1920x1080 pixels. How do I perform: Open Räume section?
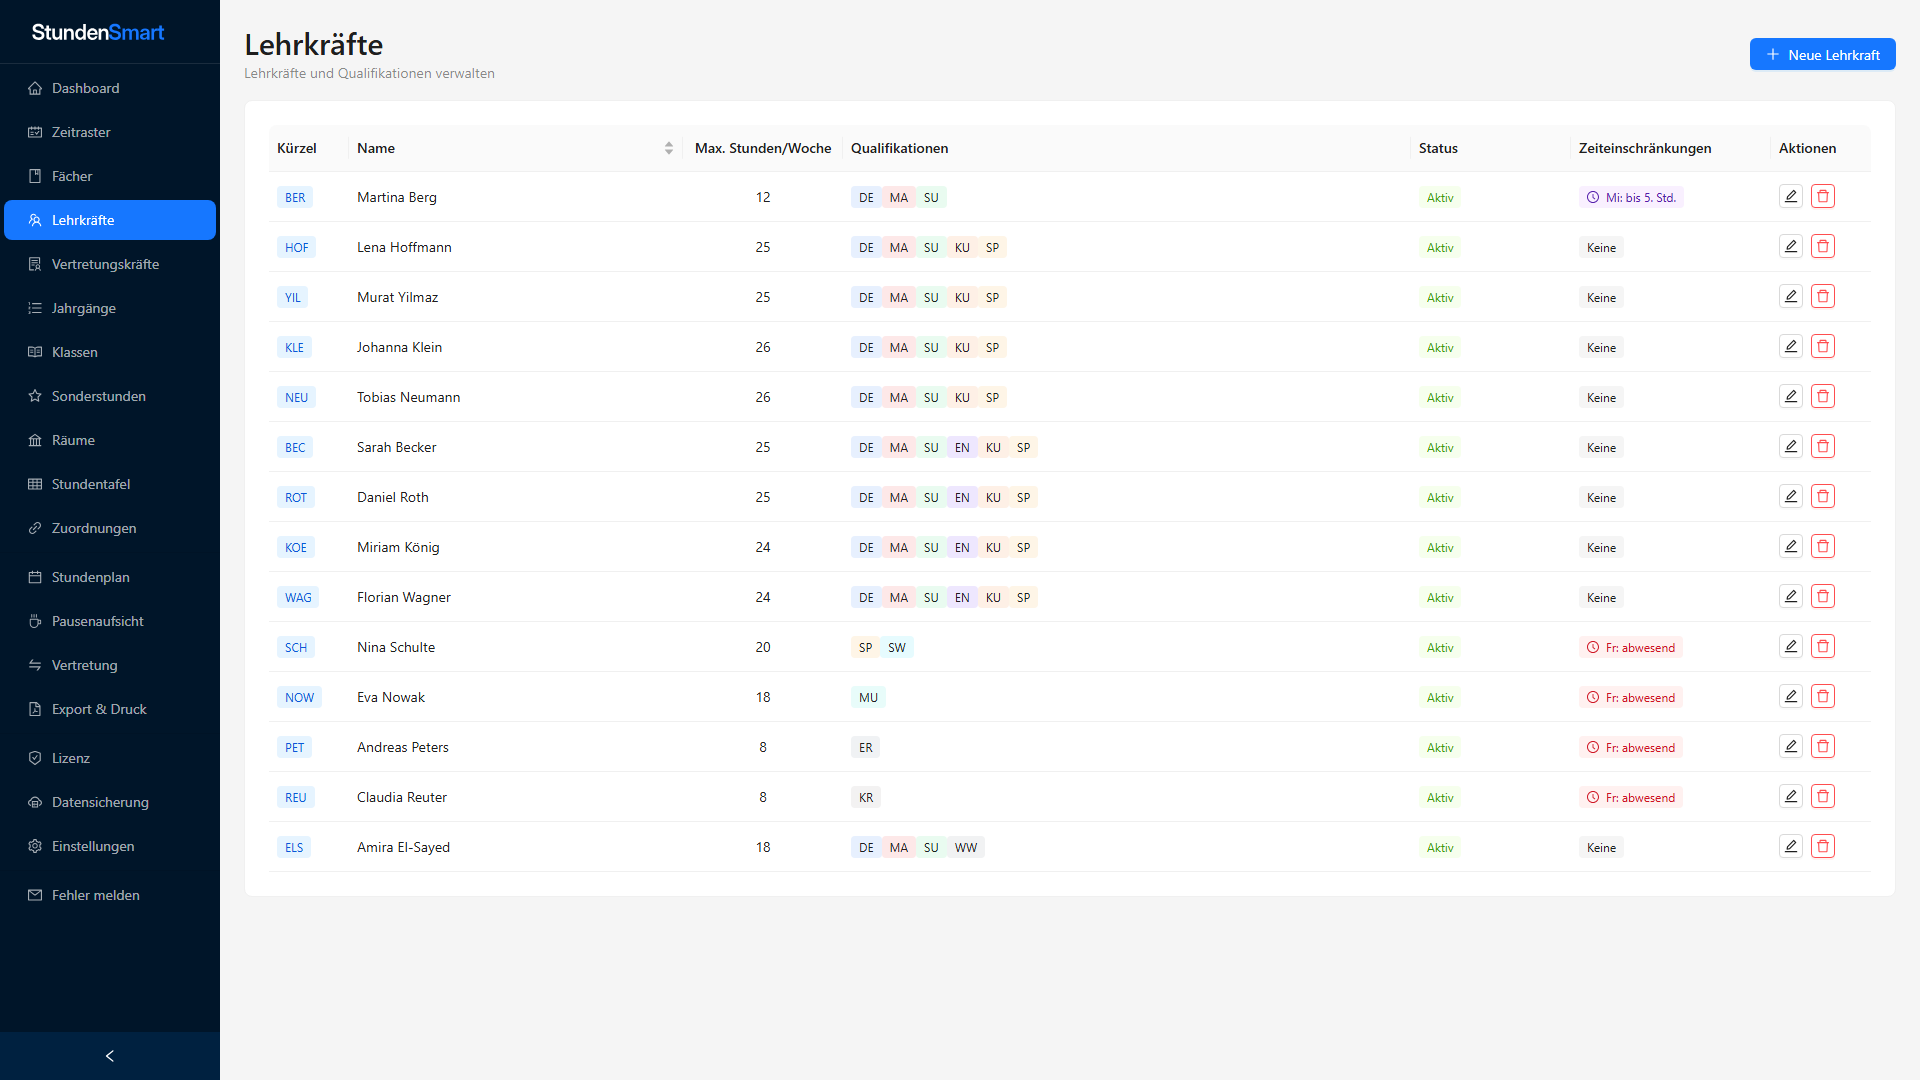110,440
